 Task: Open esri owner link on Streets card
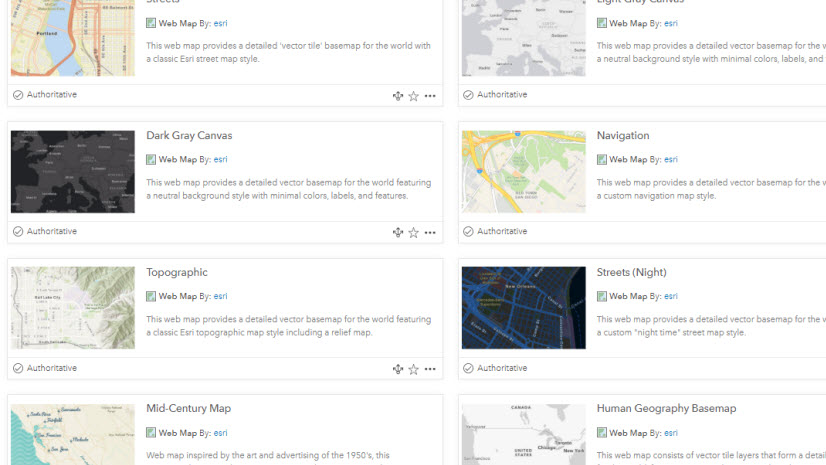click(221, 23)
